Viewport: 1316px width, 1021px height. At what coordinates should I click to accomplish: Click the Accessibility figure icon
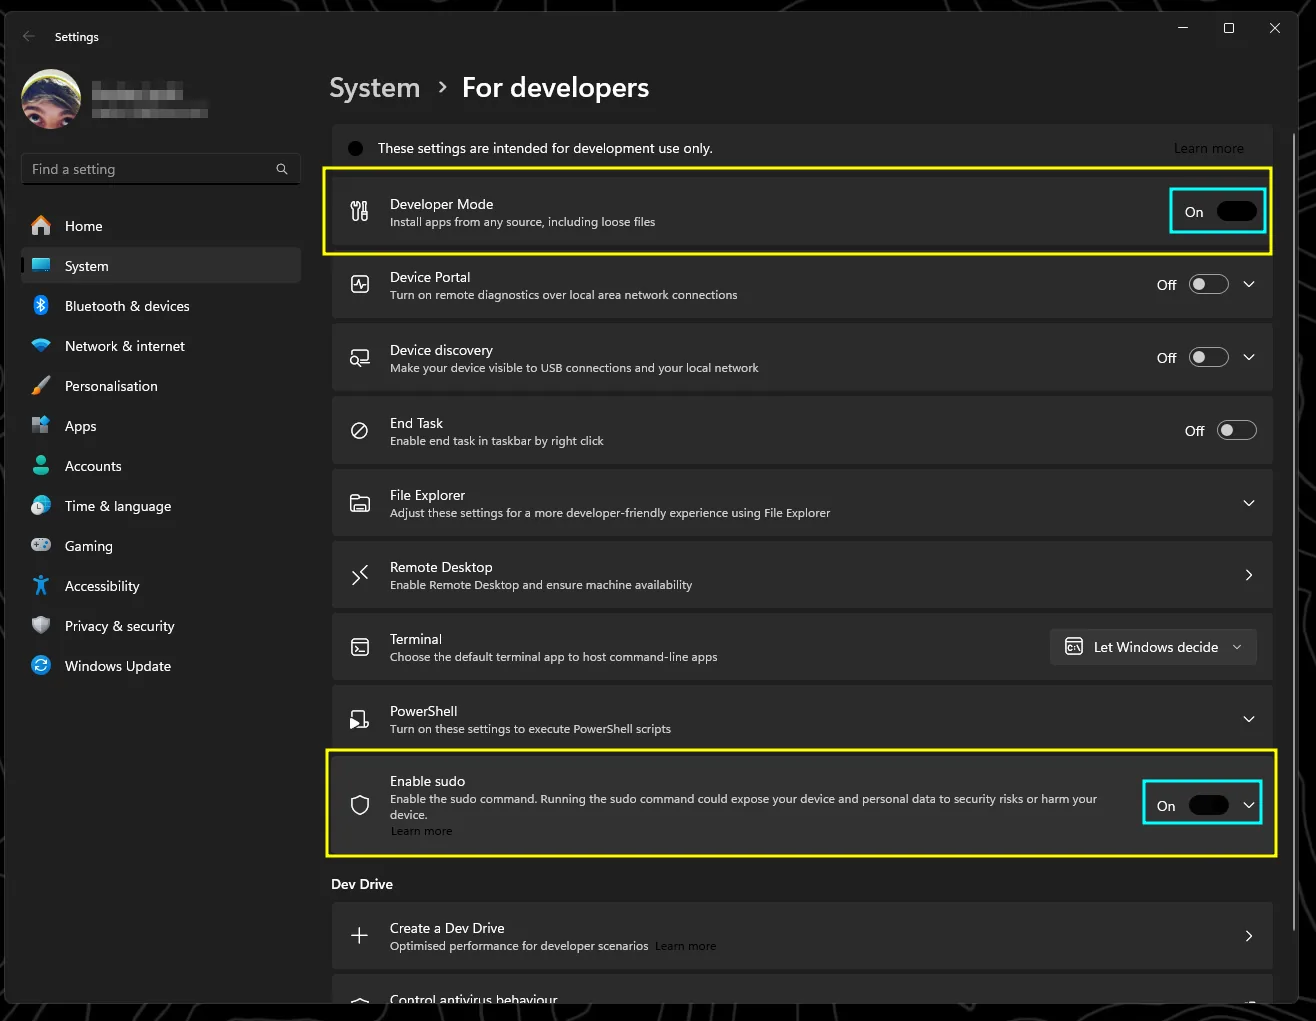point(41,586)
